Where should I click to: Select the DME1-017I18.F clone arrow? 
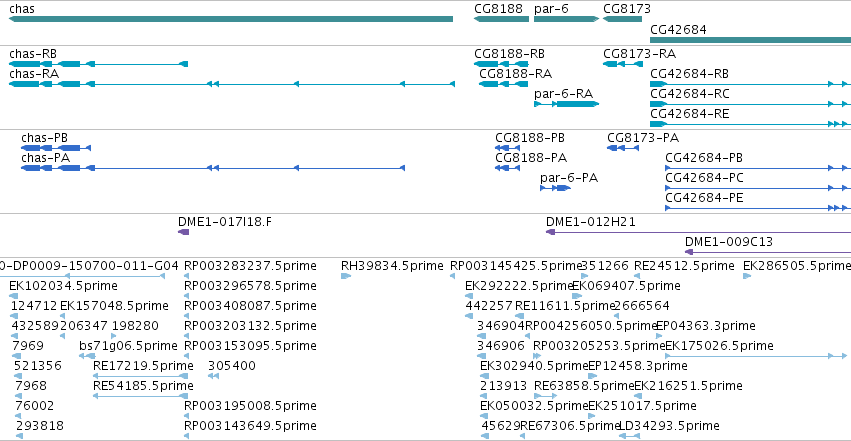pos(183,232)
